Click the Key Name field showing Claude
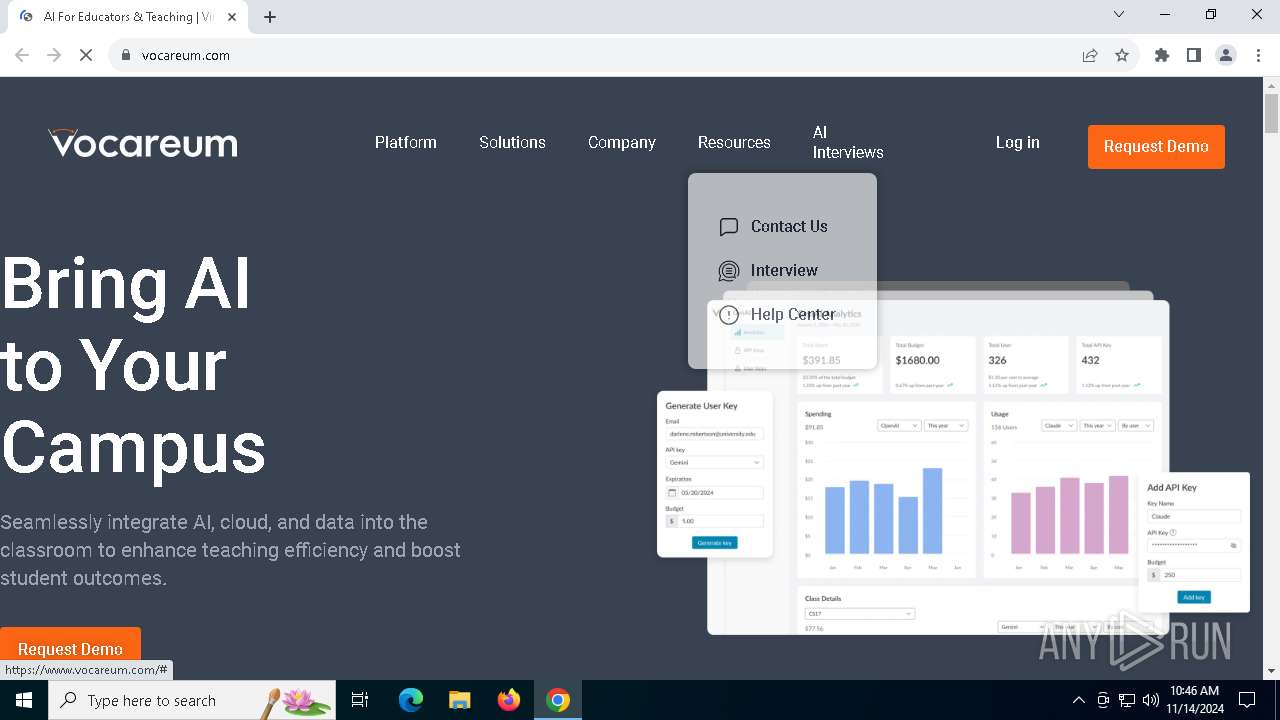 (x=1194, y=516)
